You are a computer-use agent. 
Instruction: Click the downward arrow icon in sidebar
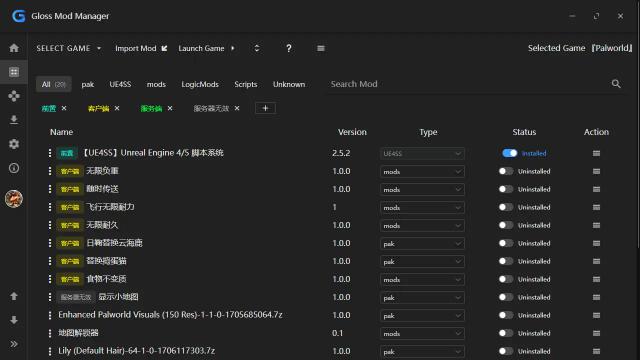(14, 320)
